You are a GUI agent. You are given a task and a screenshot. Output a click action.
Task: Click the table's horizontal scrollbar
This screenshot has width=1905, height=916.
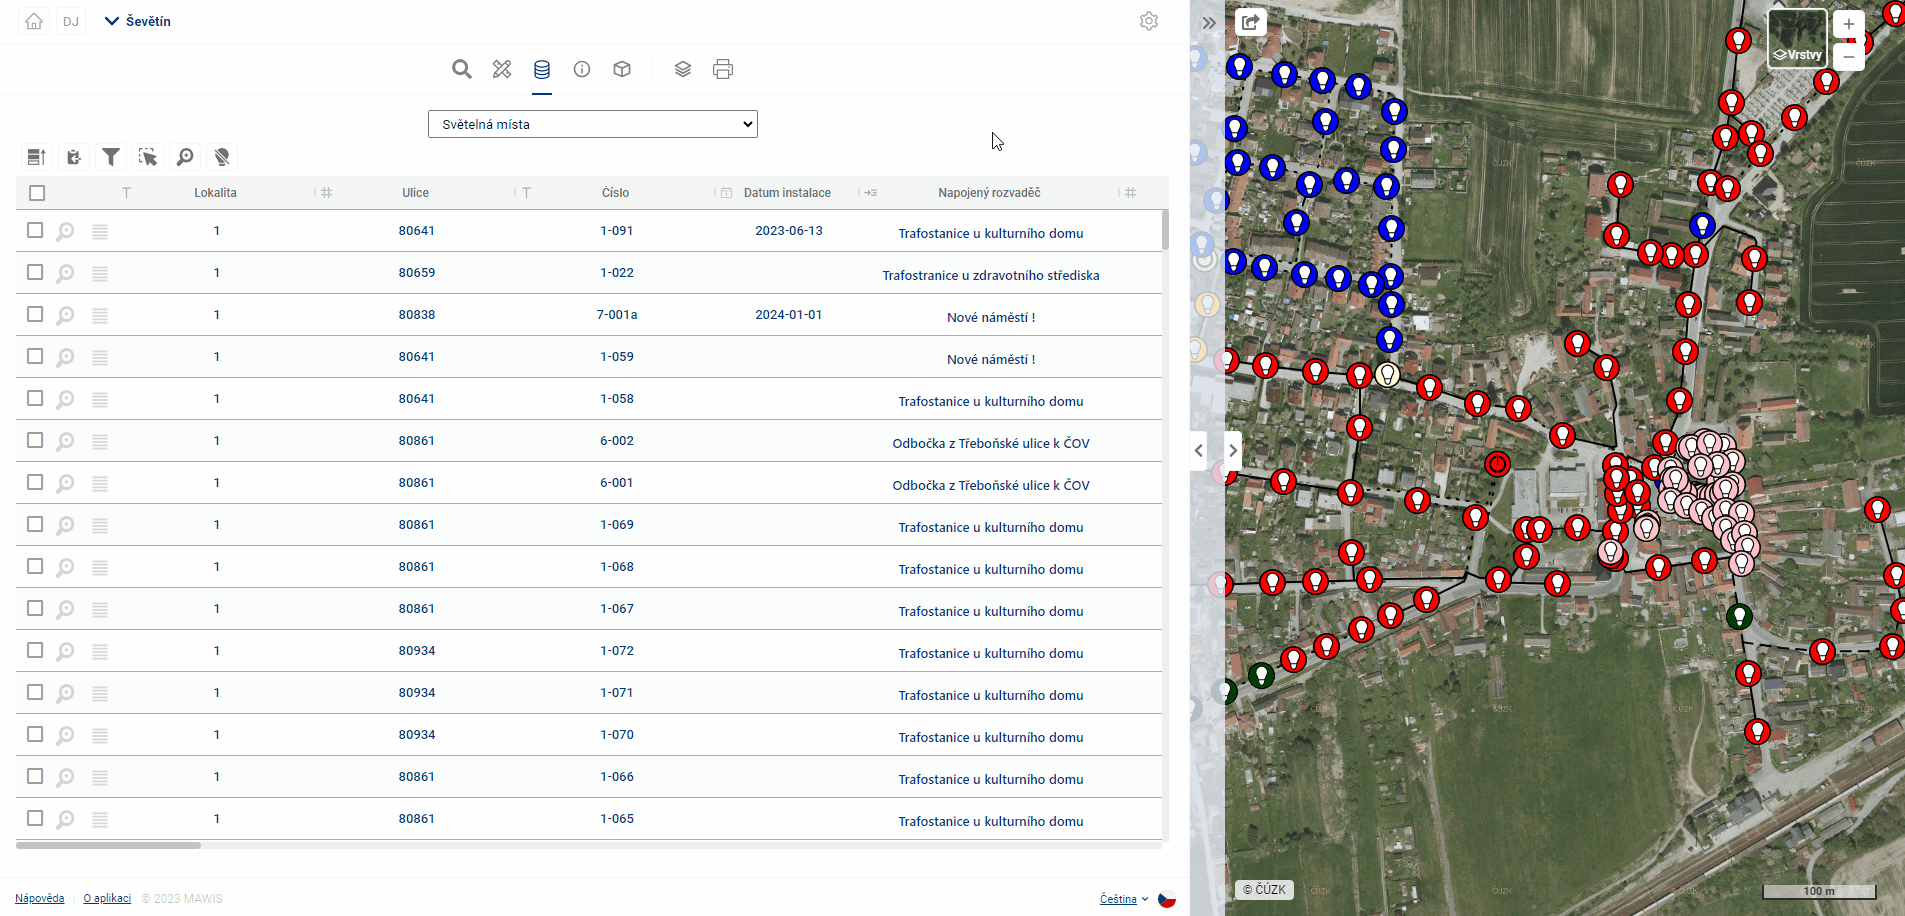[x=108, y=845]
